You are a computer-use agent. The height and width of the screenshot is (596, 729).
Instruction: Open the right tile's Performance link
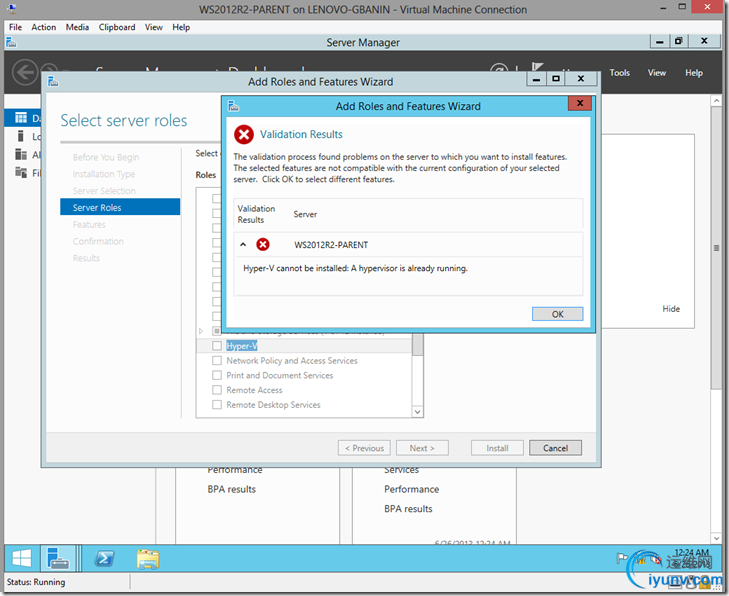(x=411, y=489)
